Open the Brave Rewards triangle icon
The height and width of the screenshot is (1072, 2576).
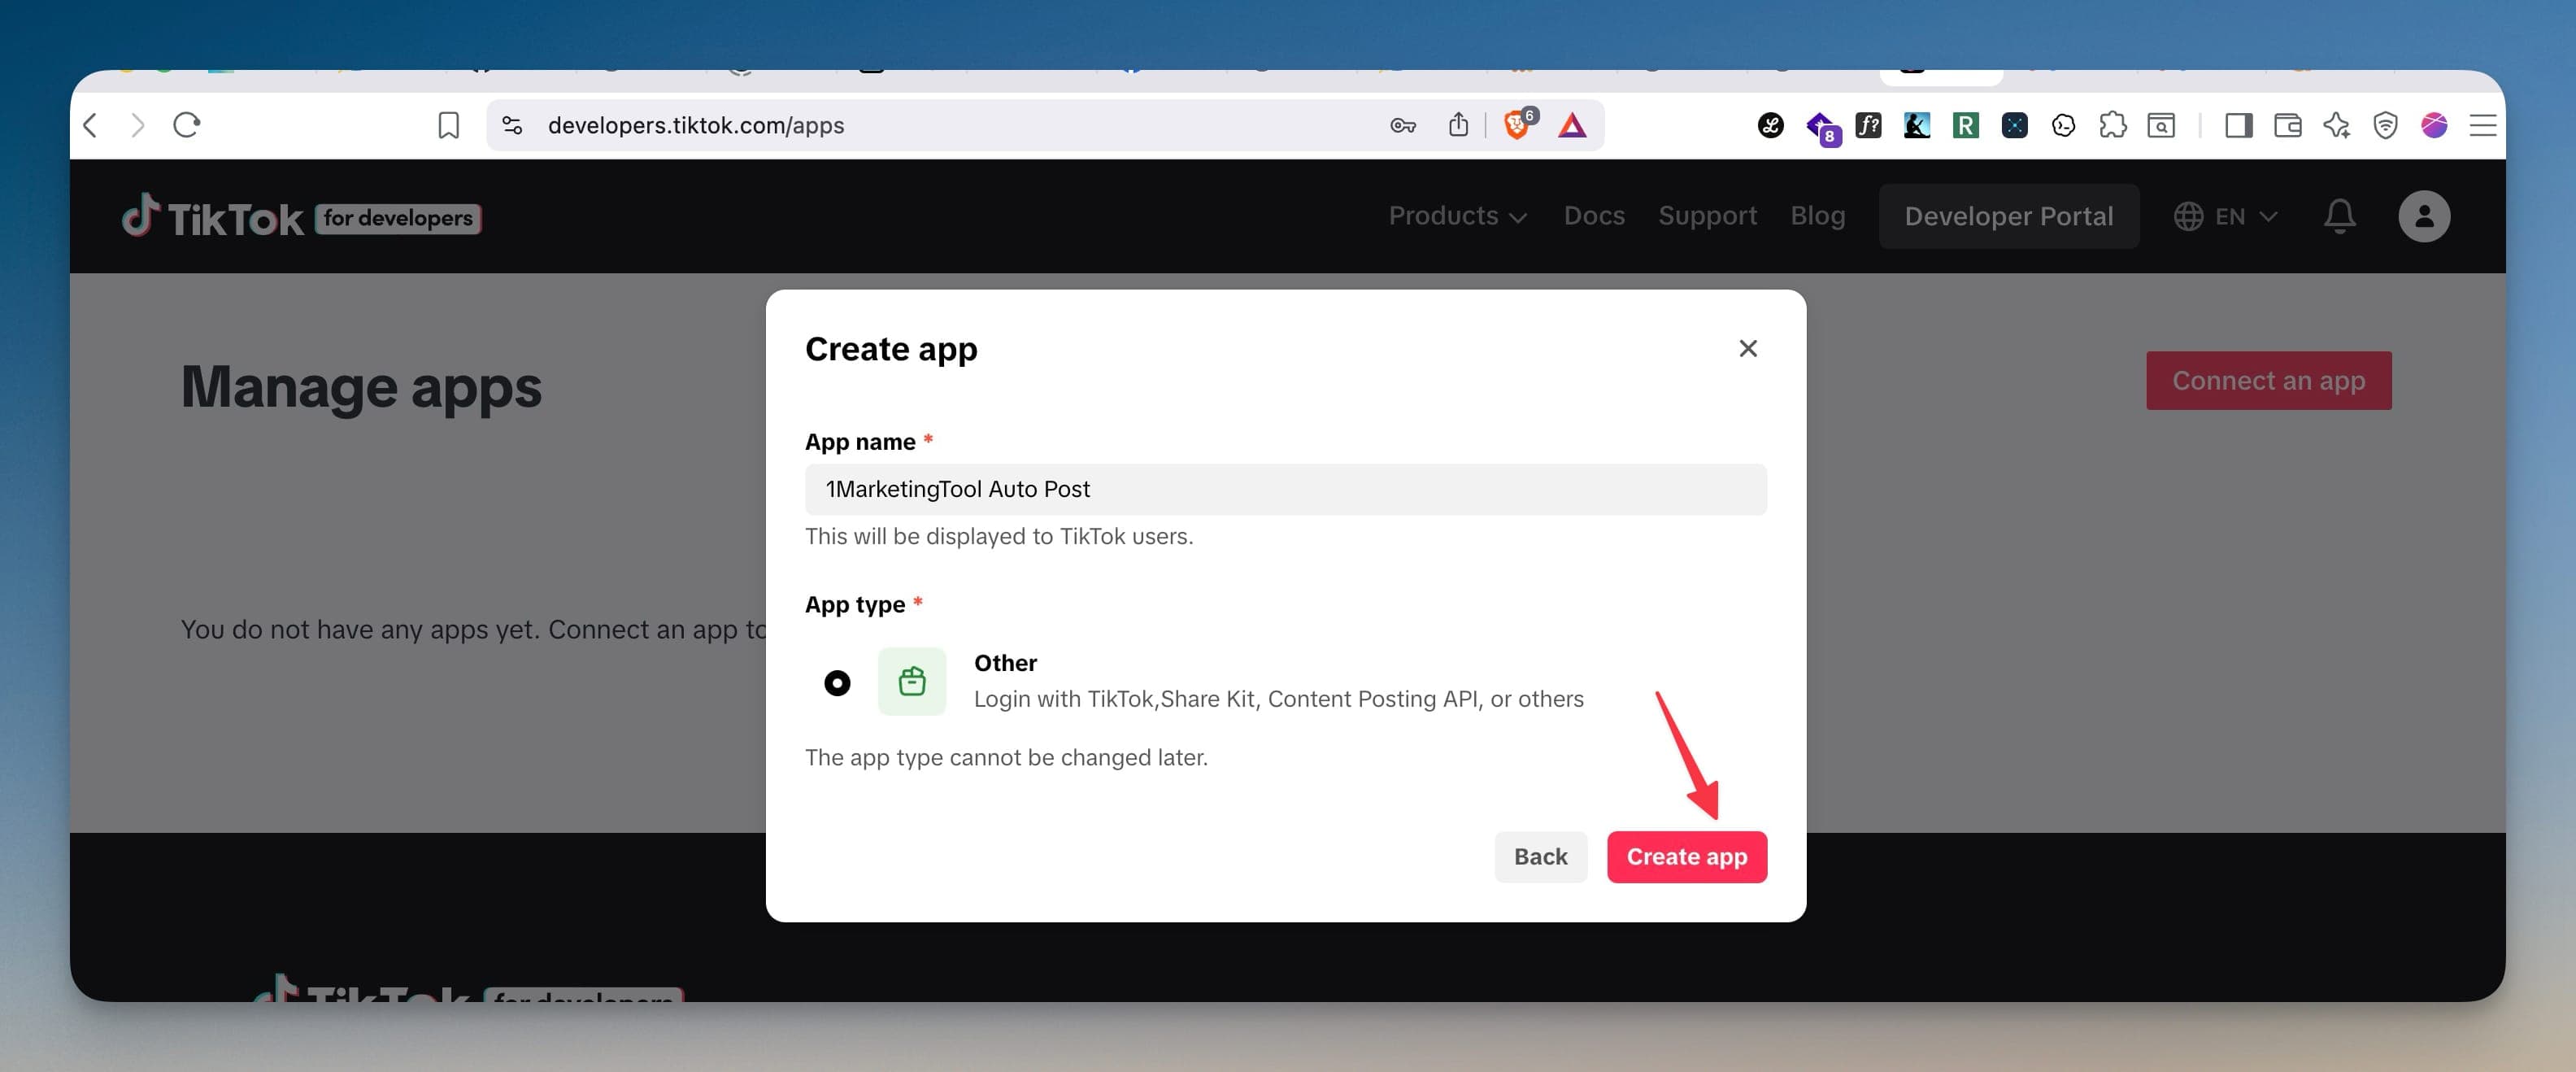pos(1572,125)
